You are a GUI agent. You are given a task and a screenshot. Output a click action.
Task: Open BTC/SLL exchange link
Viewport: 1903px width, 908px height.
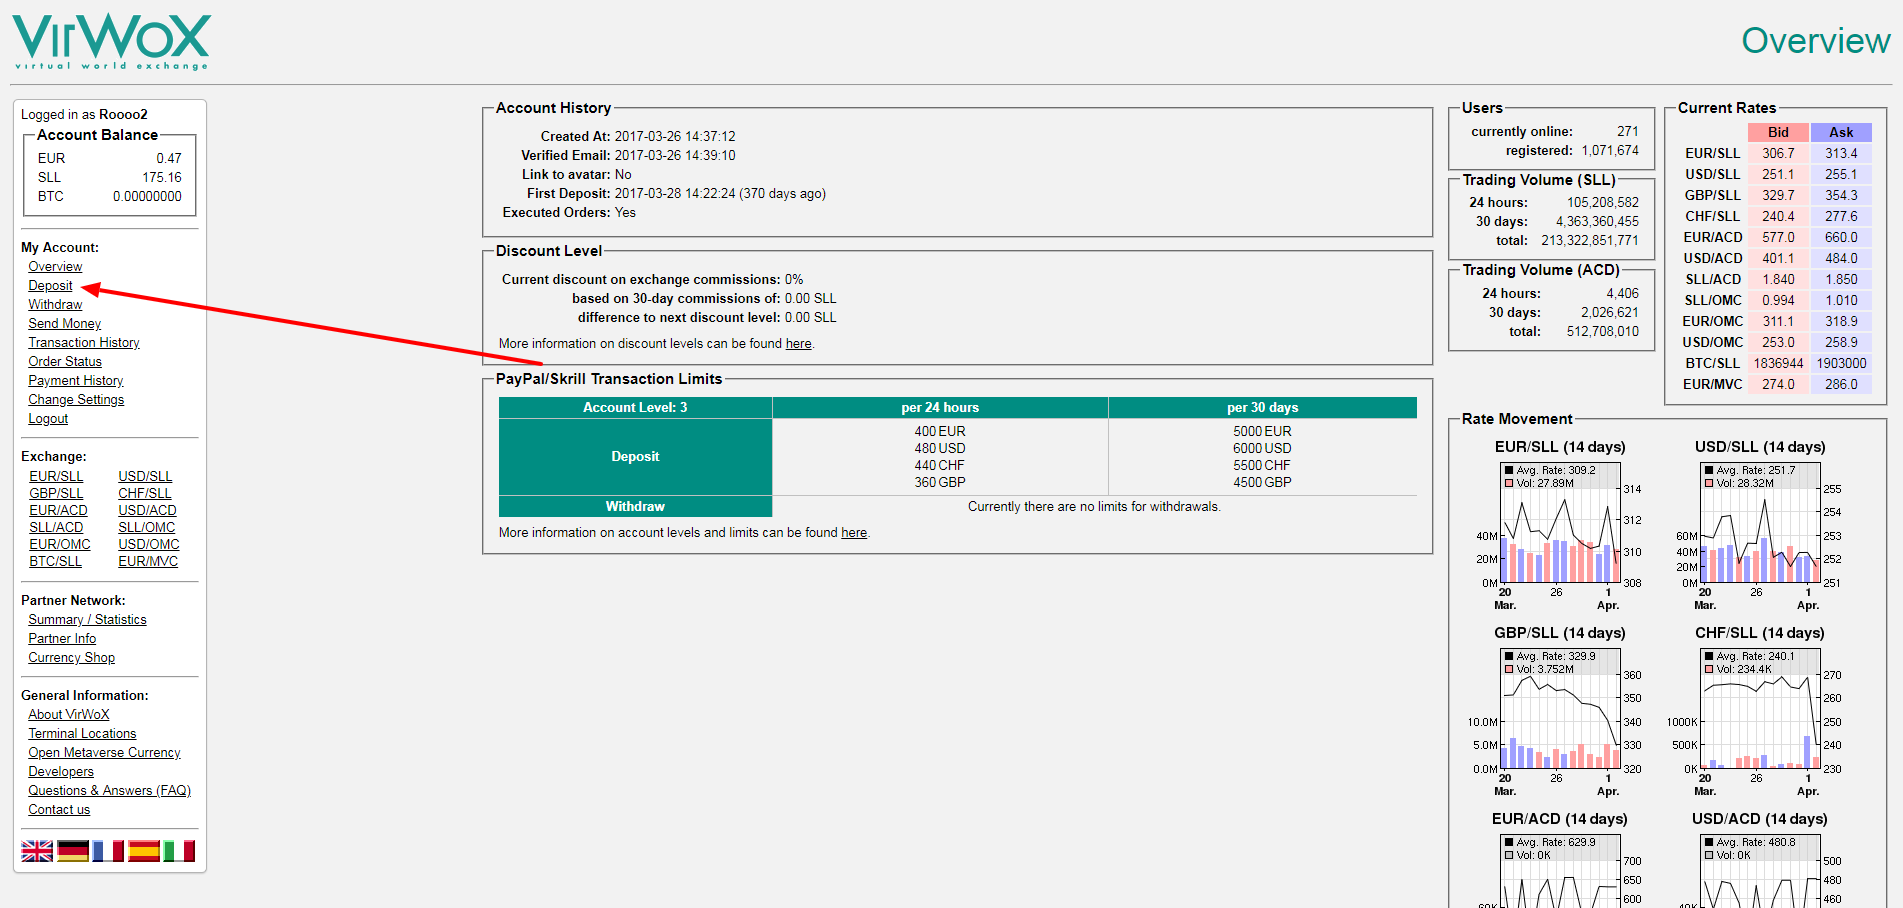click(55, 562)
